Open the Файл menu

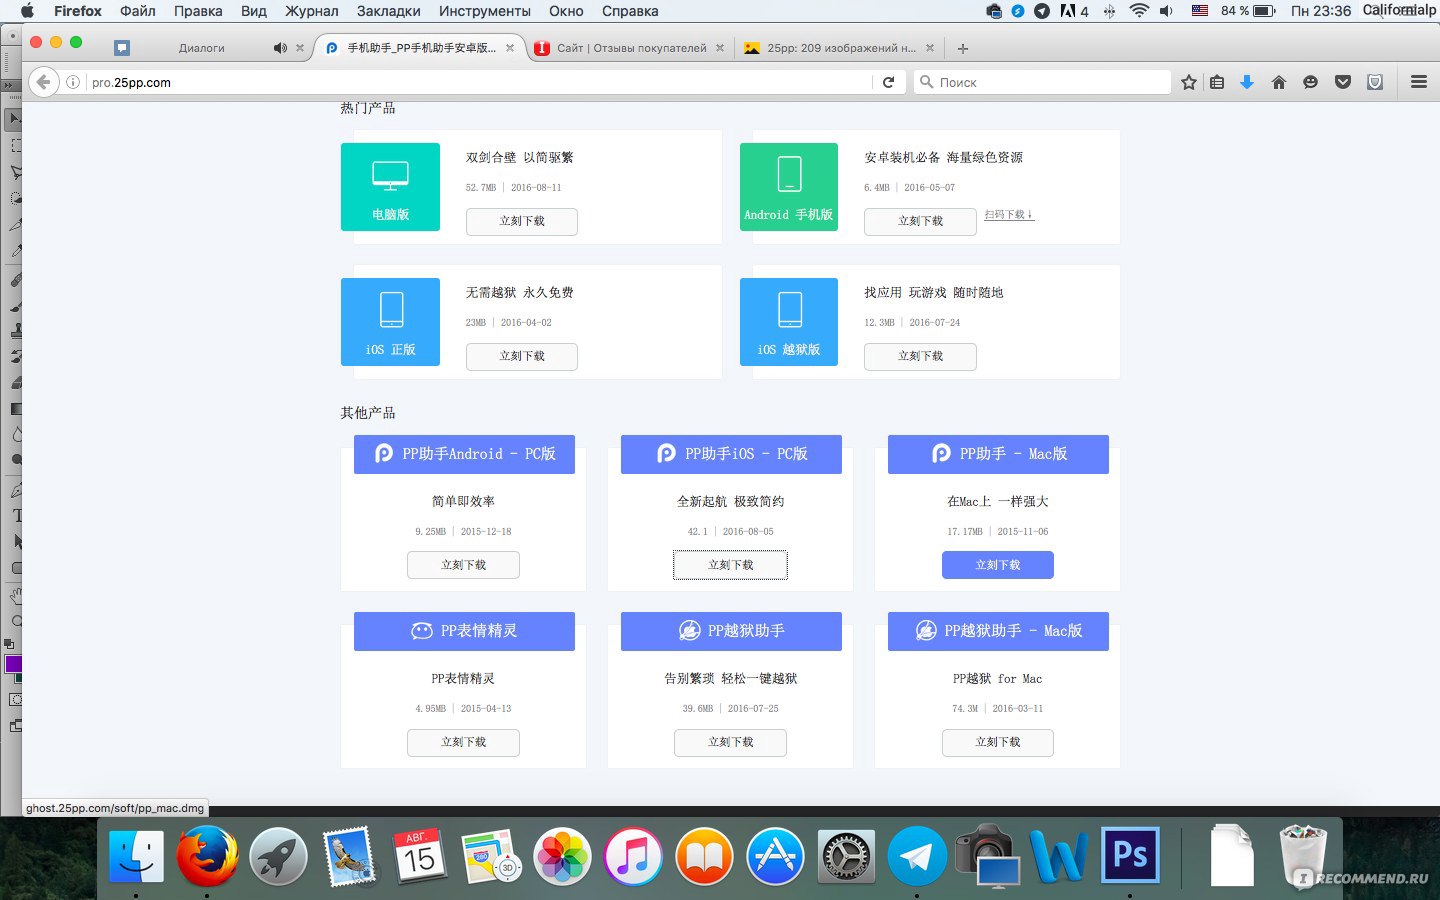137,11
